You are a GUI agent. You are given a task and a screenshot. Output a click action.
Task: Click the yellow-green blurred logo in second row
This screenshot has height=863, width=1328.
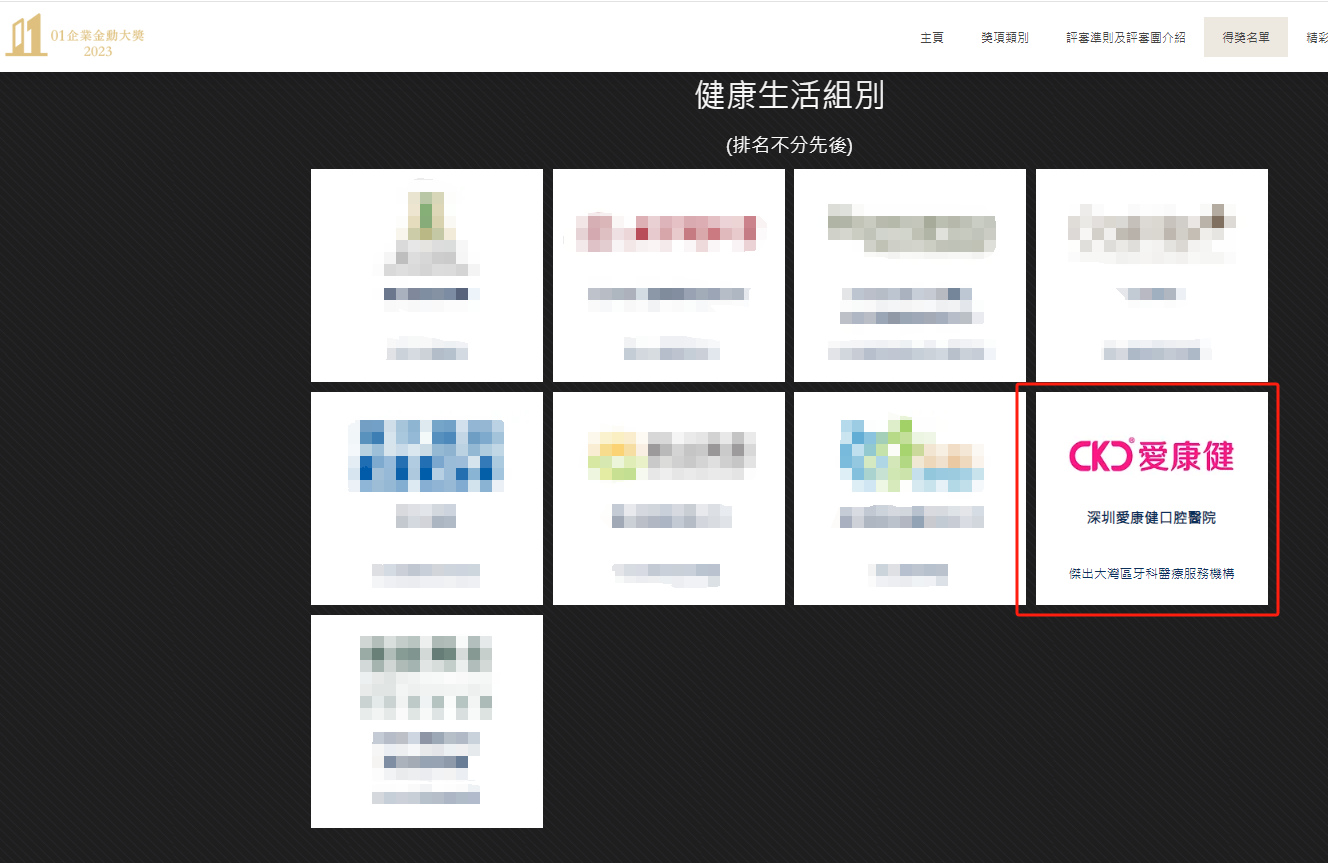(668, 455)
